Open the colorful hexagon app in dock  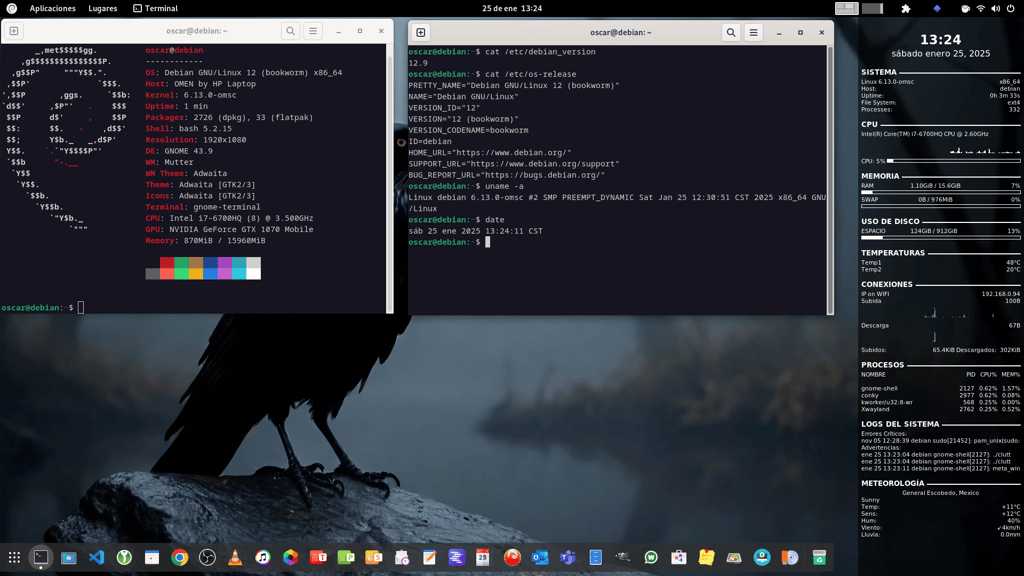pos(291,557)
